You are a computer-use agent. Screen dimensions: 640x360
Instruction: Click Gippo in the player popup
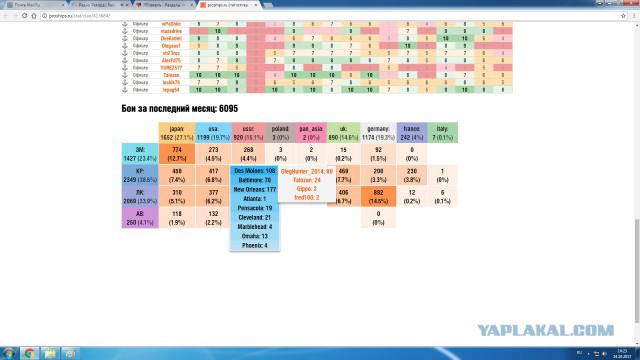pyautogui.click(x=307, y=189)
